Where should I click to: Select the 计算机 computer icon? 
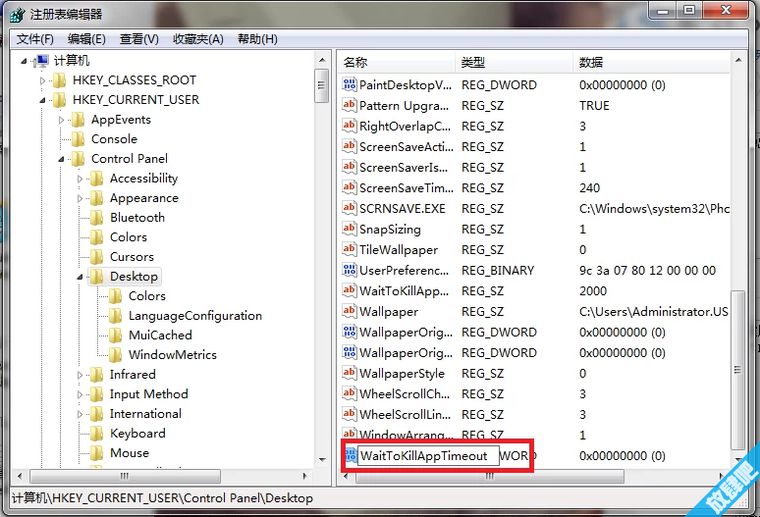coord(42,61)
